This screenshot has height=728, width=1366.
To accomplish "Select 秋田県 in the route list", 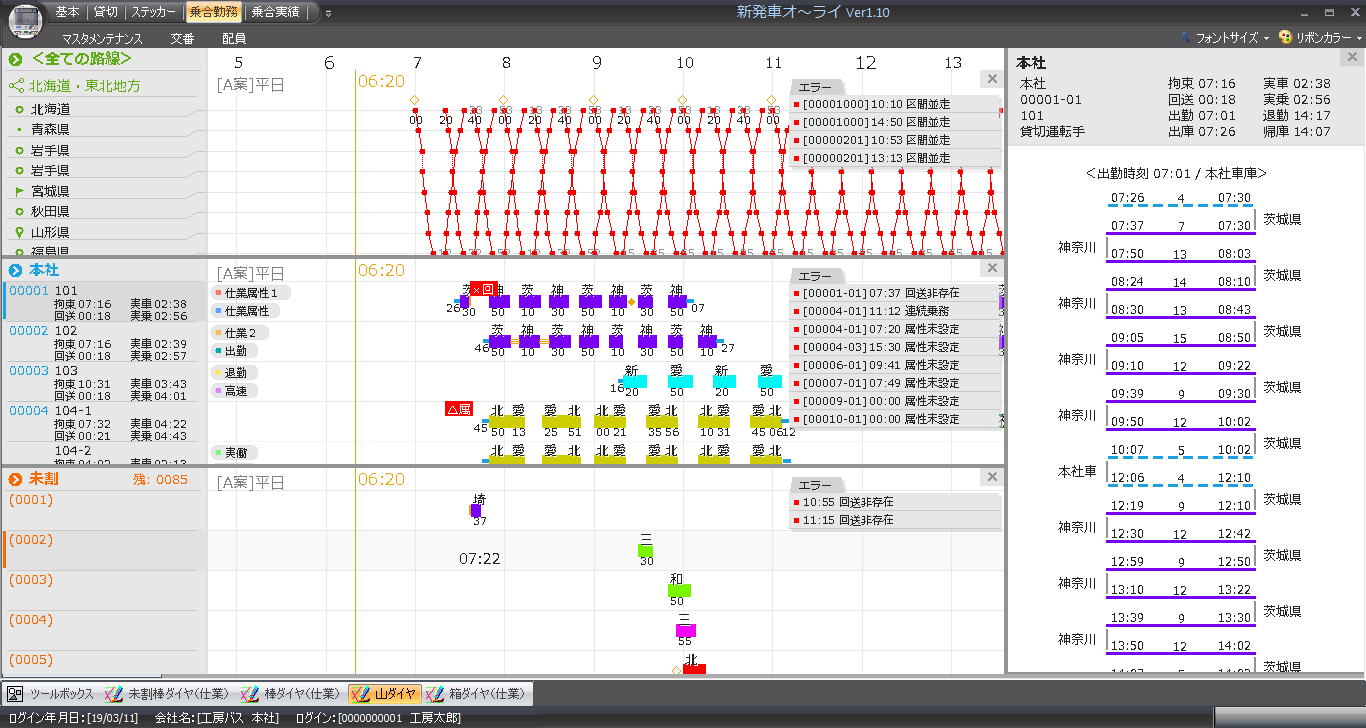I will (50, 212).
